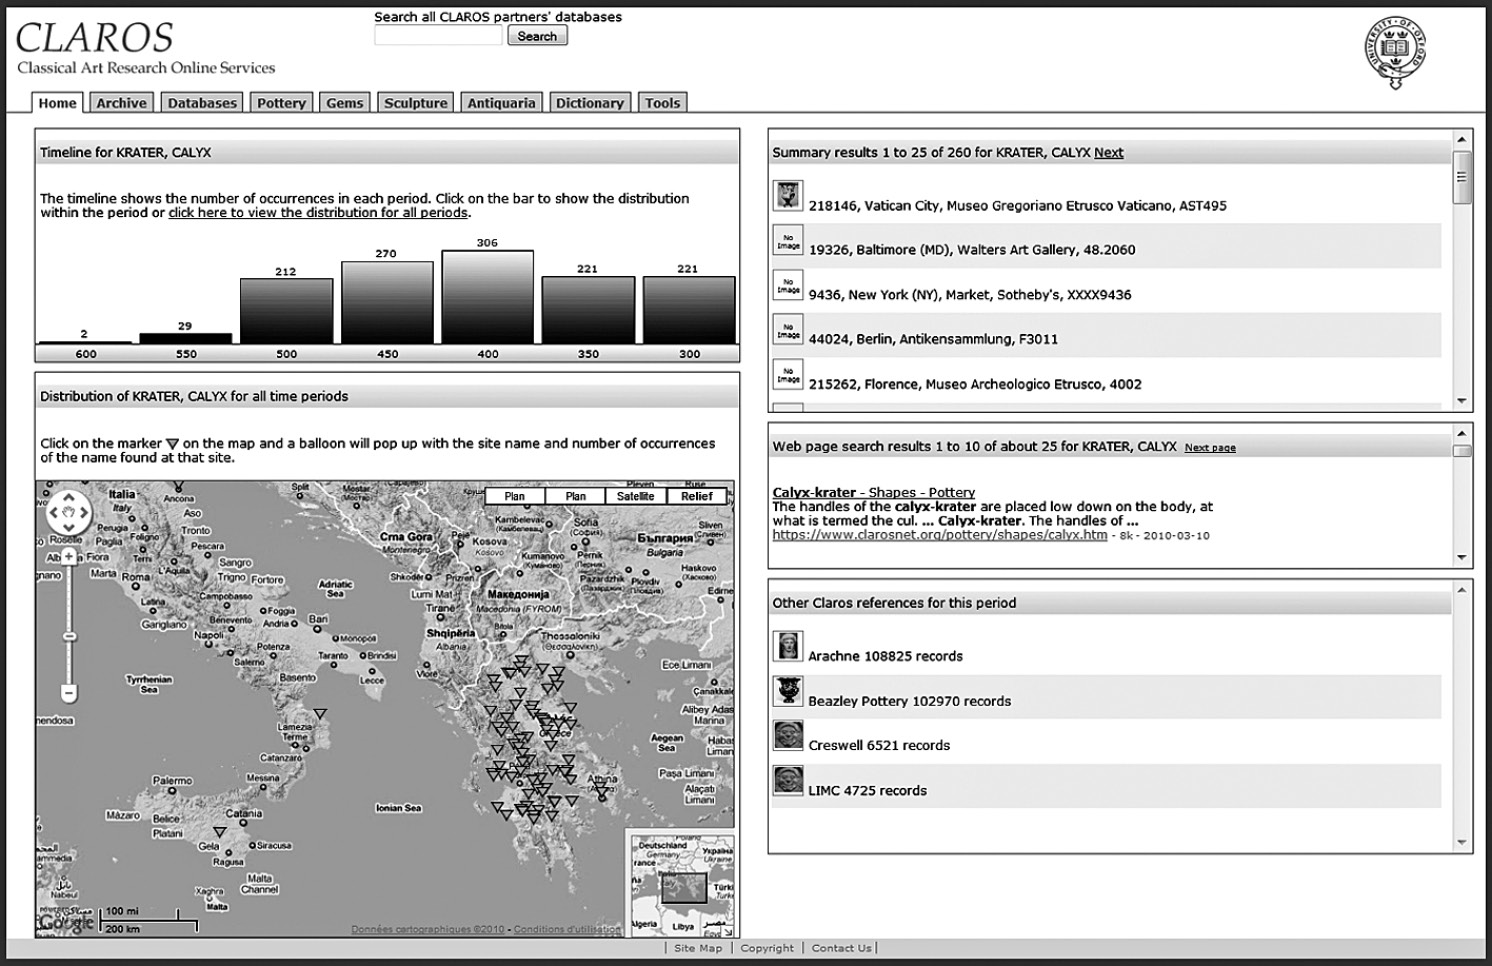
Task: Click the No Image icon for Florence record
Action: (x=788, y=374)
